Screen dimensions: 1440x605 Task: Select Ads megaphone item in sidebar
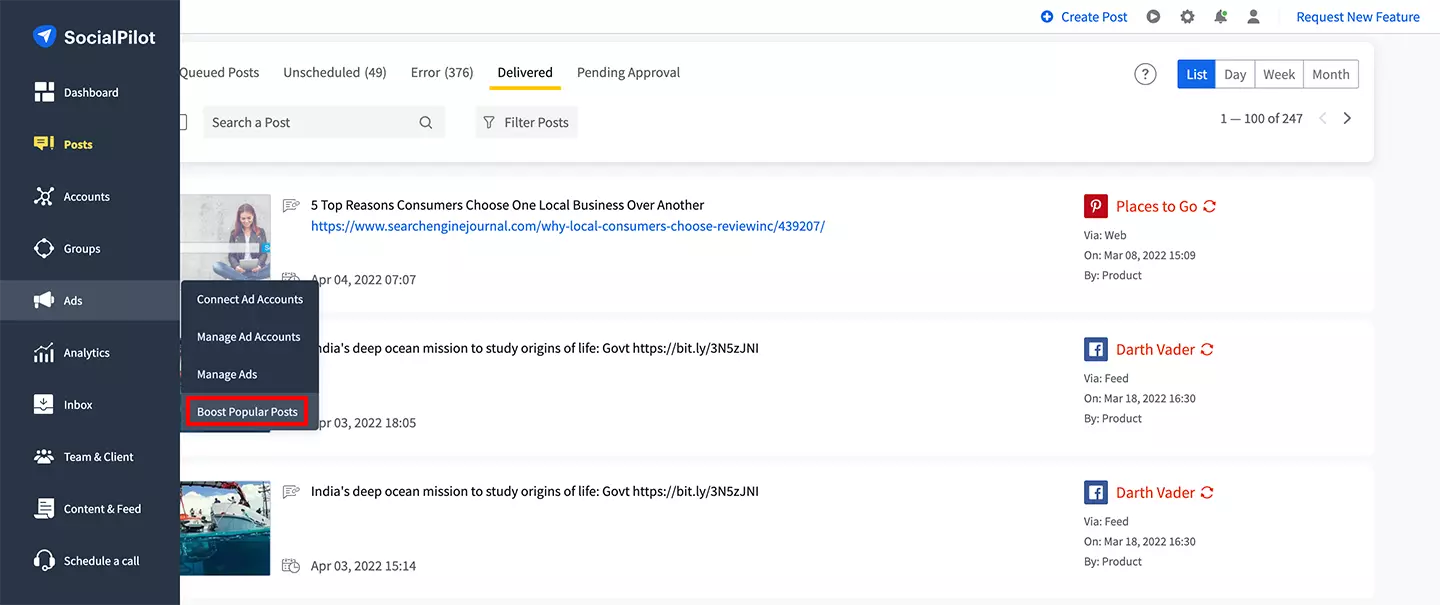point(90,301)
